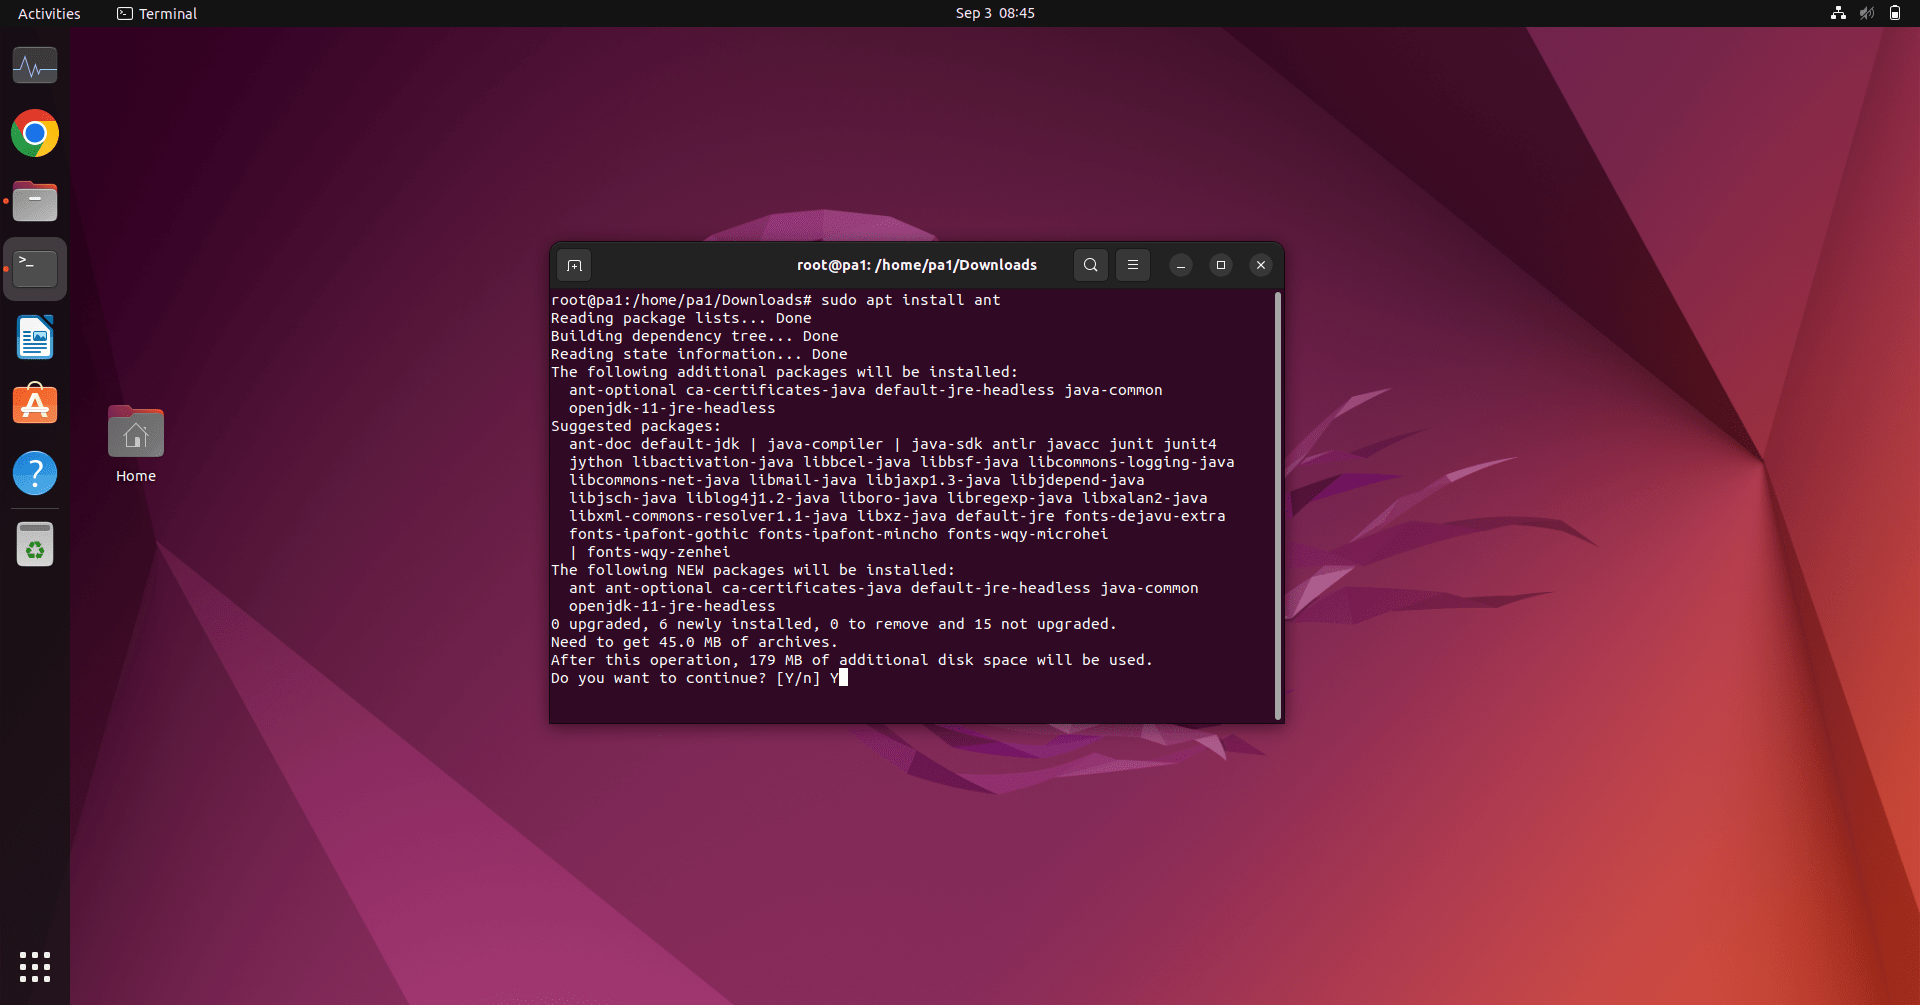Click the network status icon

1838,13
